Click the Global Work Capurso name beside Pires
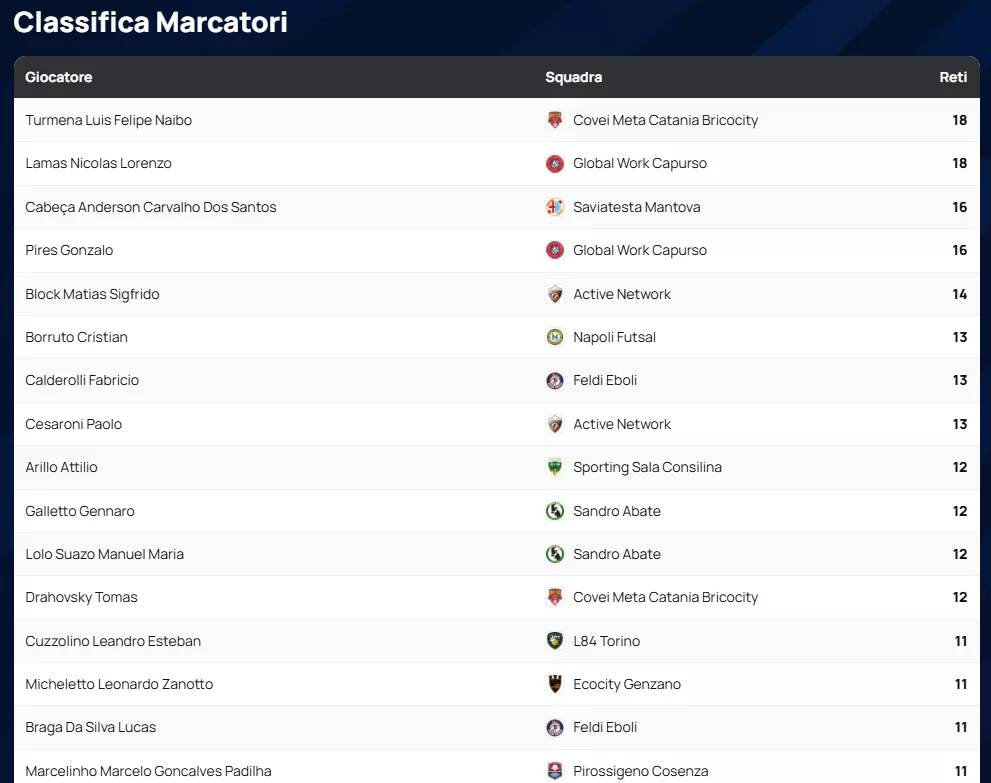The height and width of the screenshot is (783, 991). (639, 250)
